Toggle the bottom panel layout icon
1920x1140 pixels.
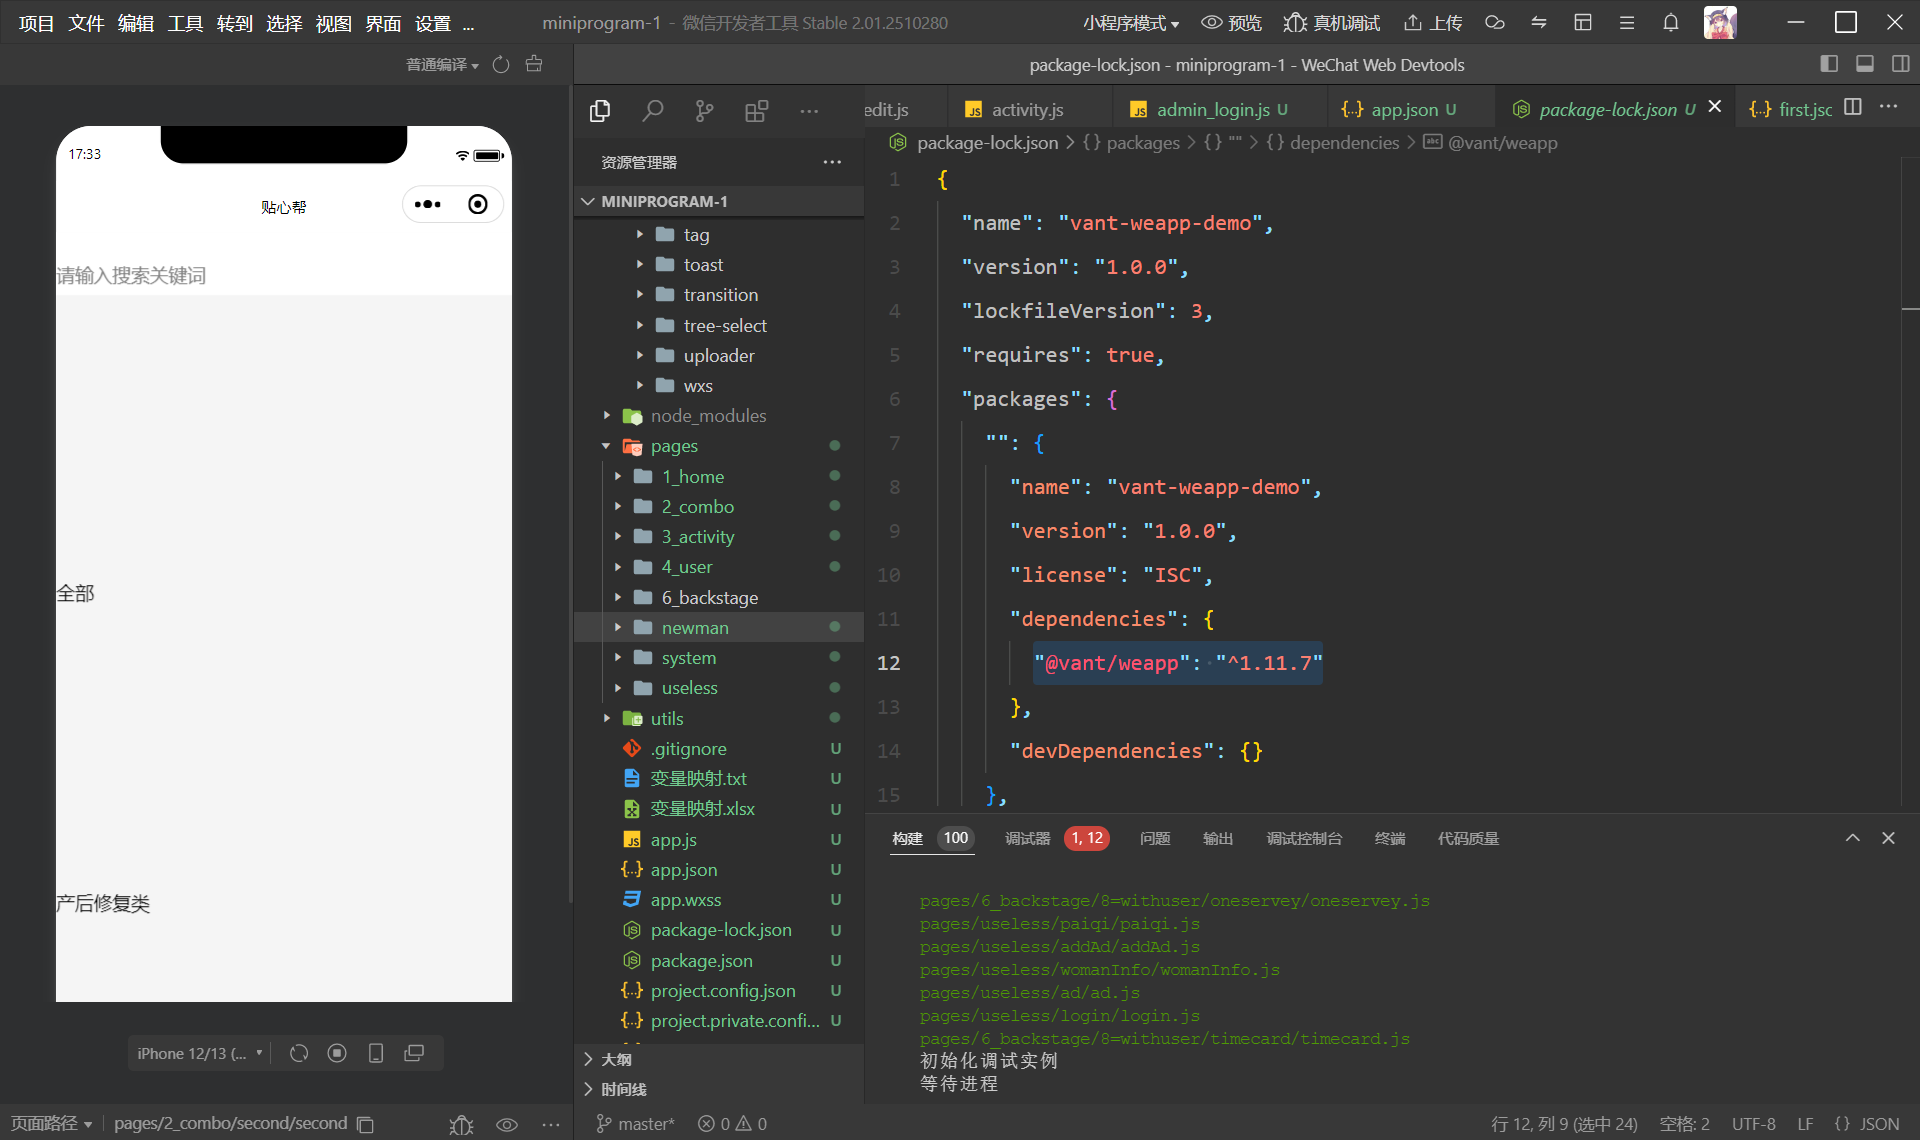pyautogui.click(x=1865, y=64)
